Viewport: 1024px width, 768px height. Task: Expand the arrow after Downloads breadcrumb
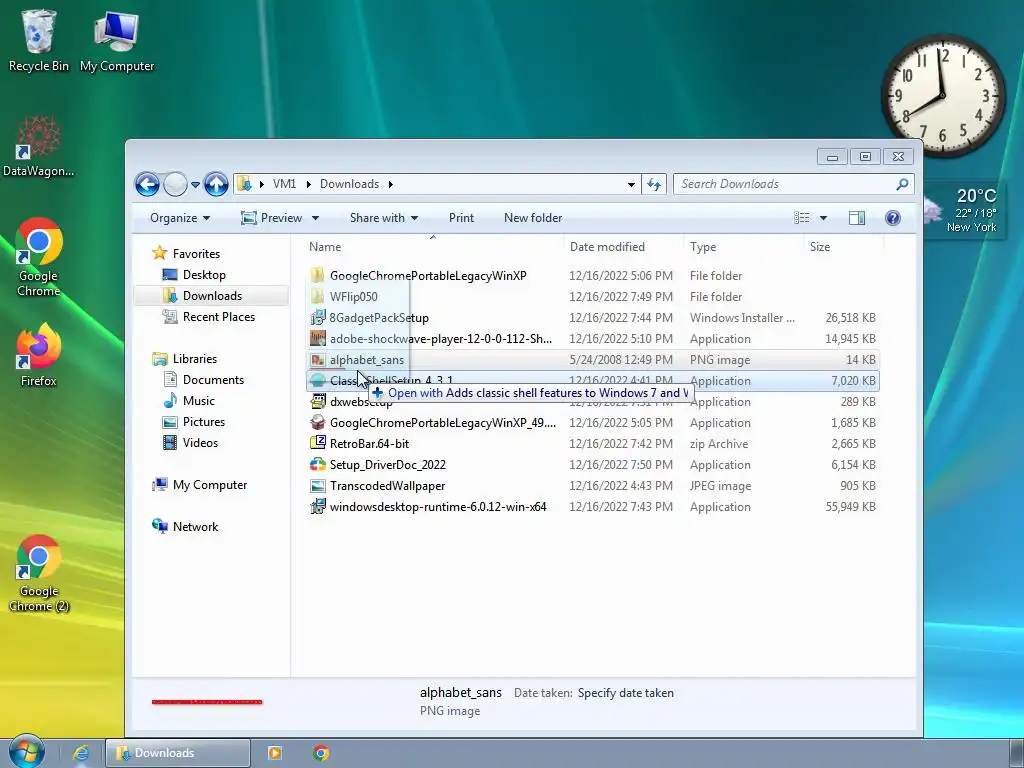click(x=391, y=184)
